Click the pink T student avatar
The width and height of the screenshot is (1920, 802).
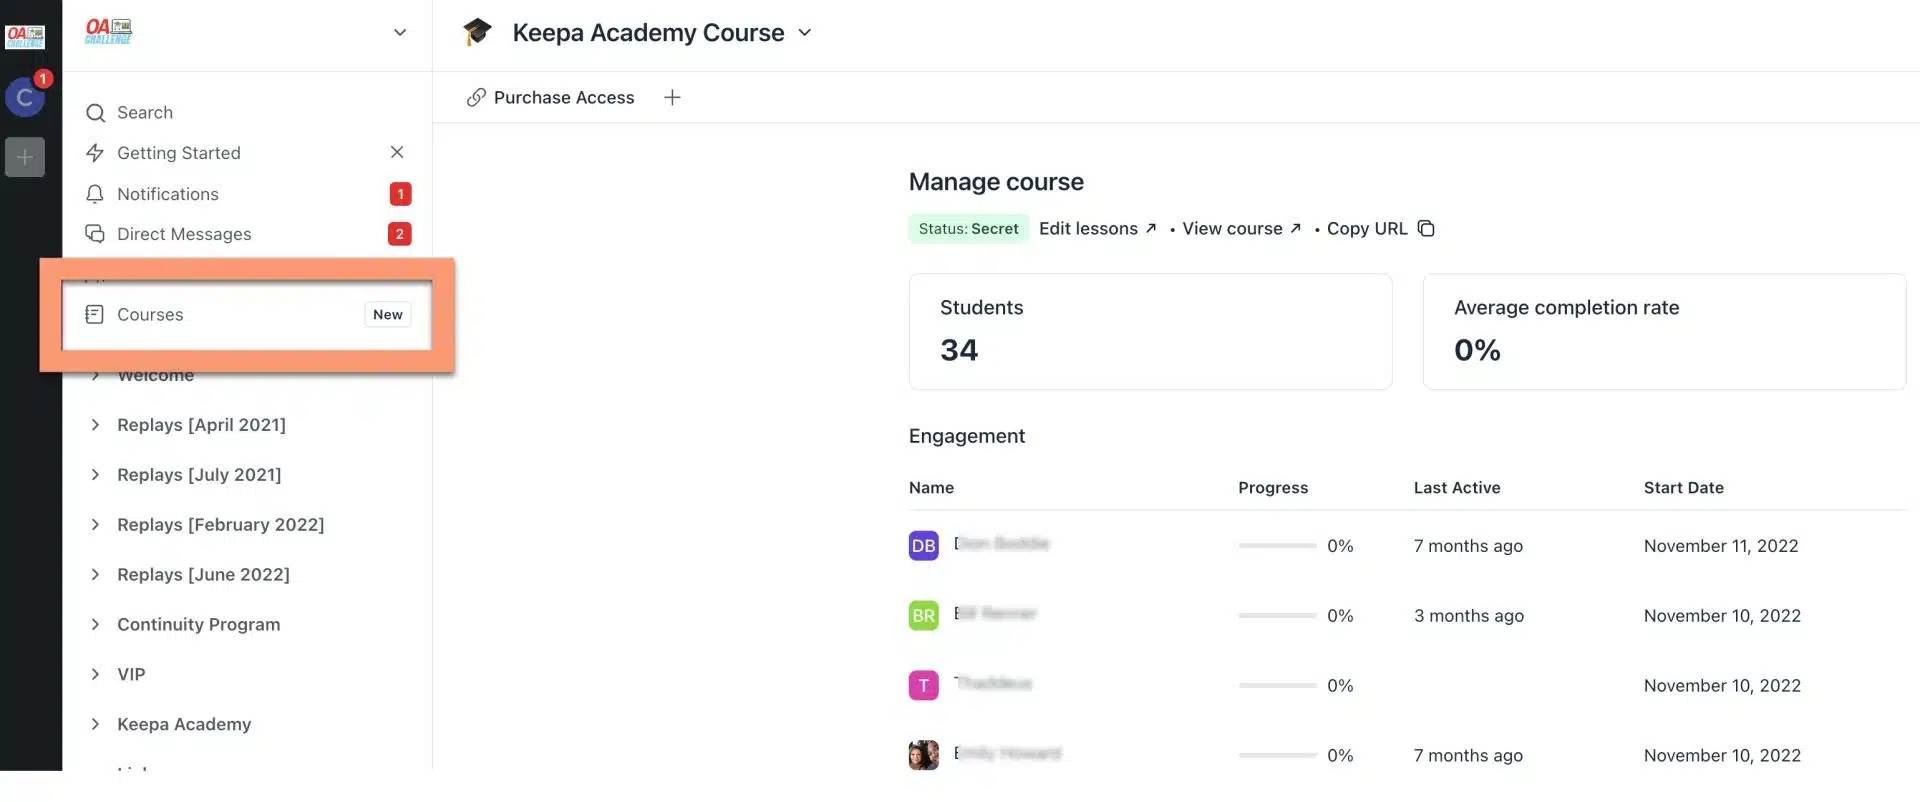923,686
